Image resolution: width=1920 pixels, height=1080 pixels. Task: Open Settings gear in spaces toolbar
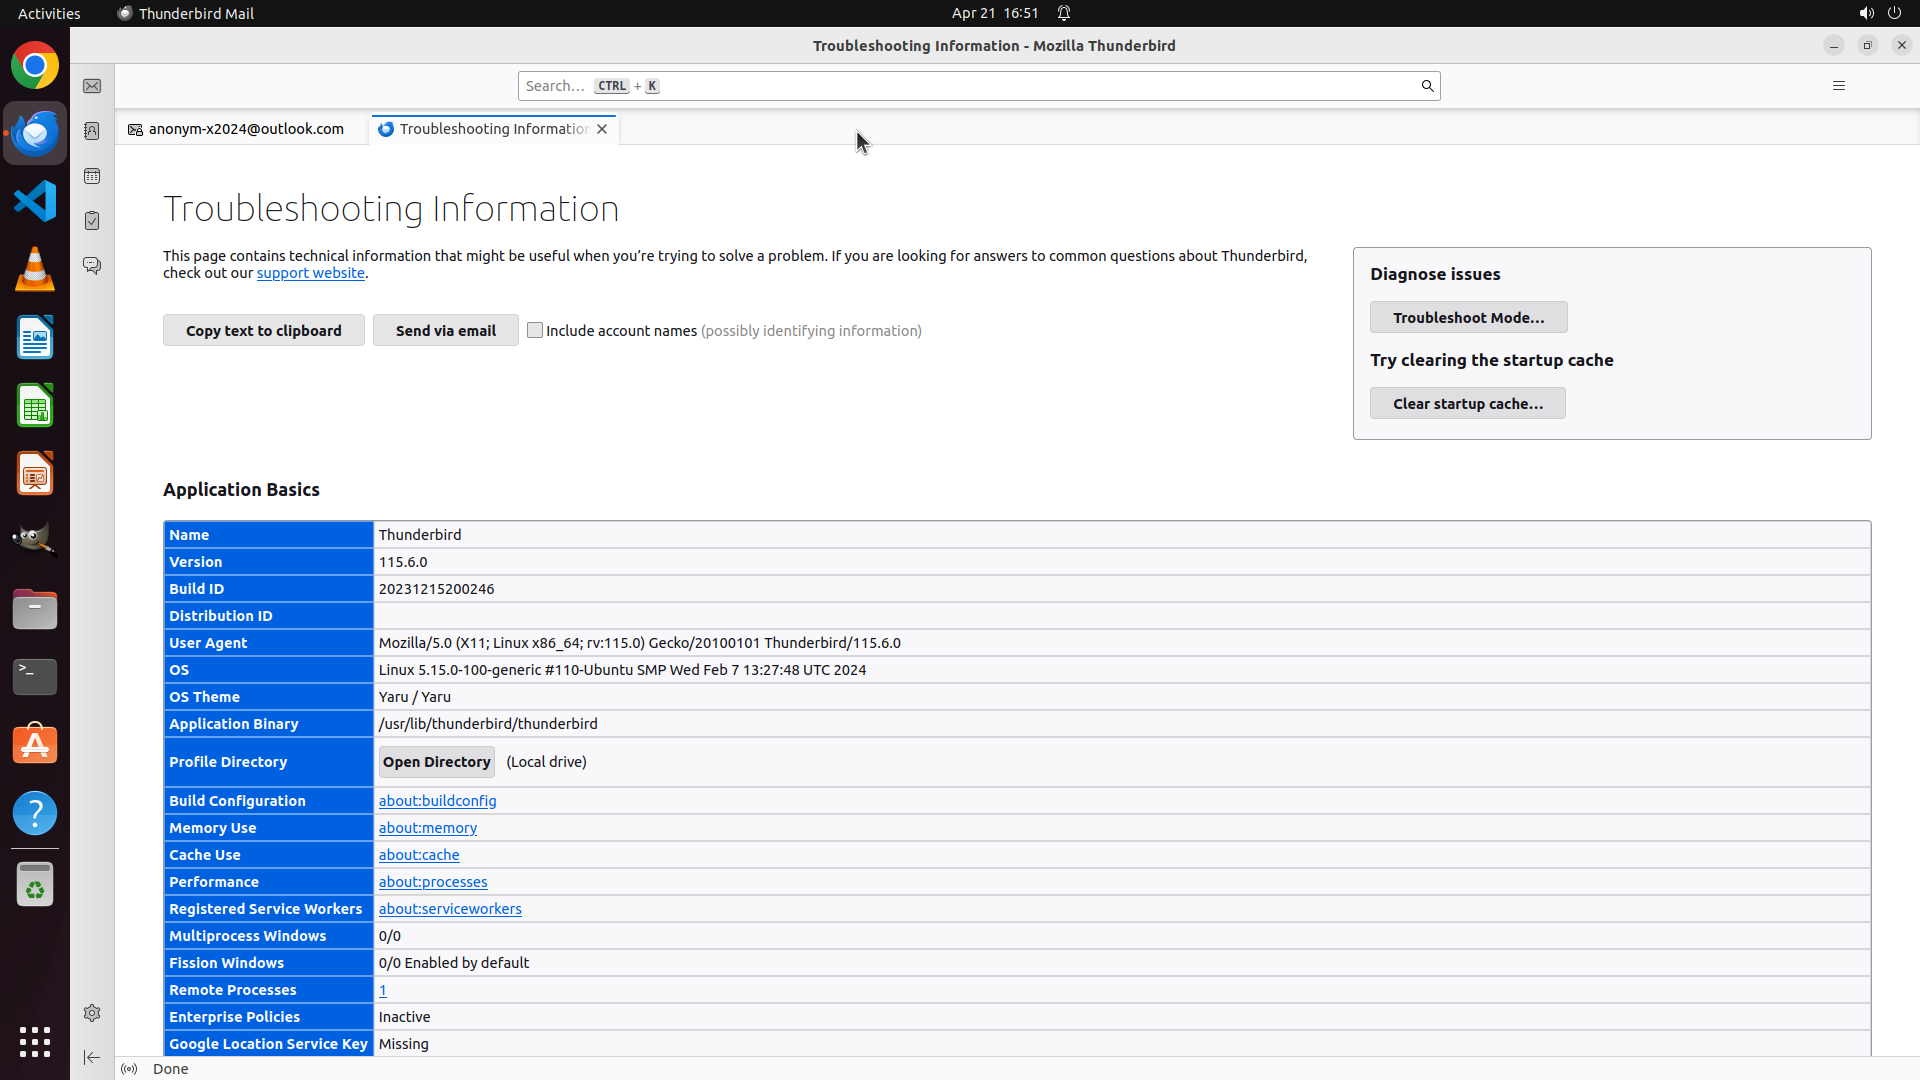tap(92, 1013)
